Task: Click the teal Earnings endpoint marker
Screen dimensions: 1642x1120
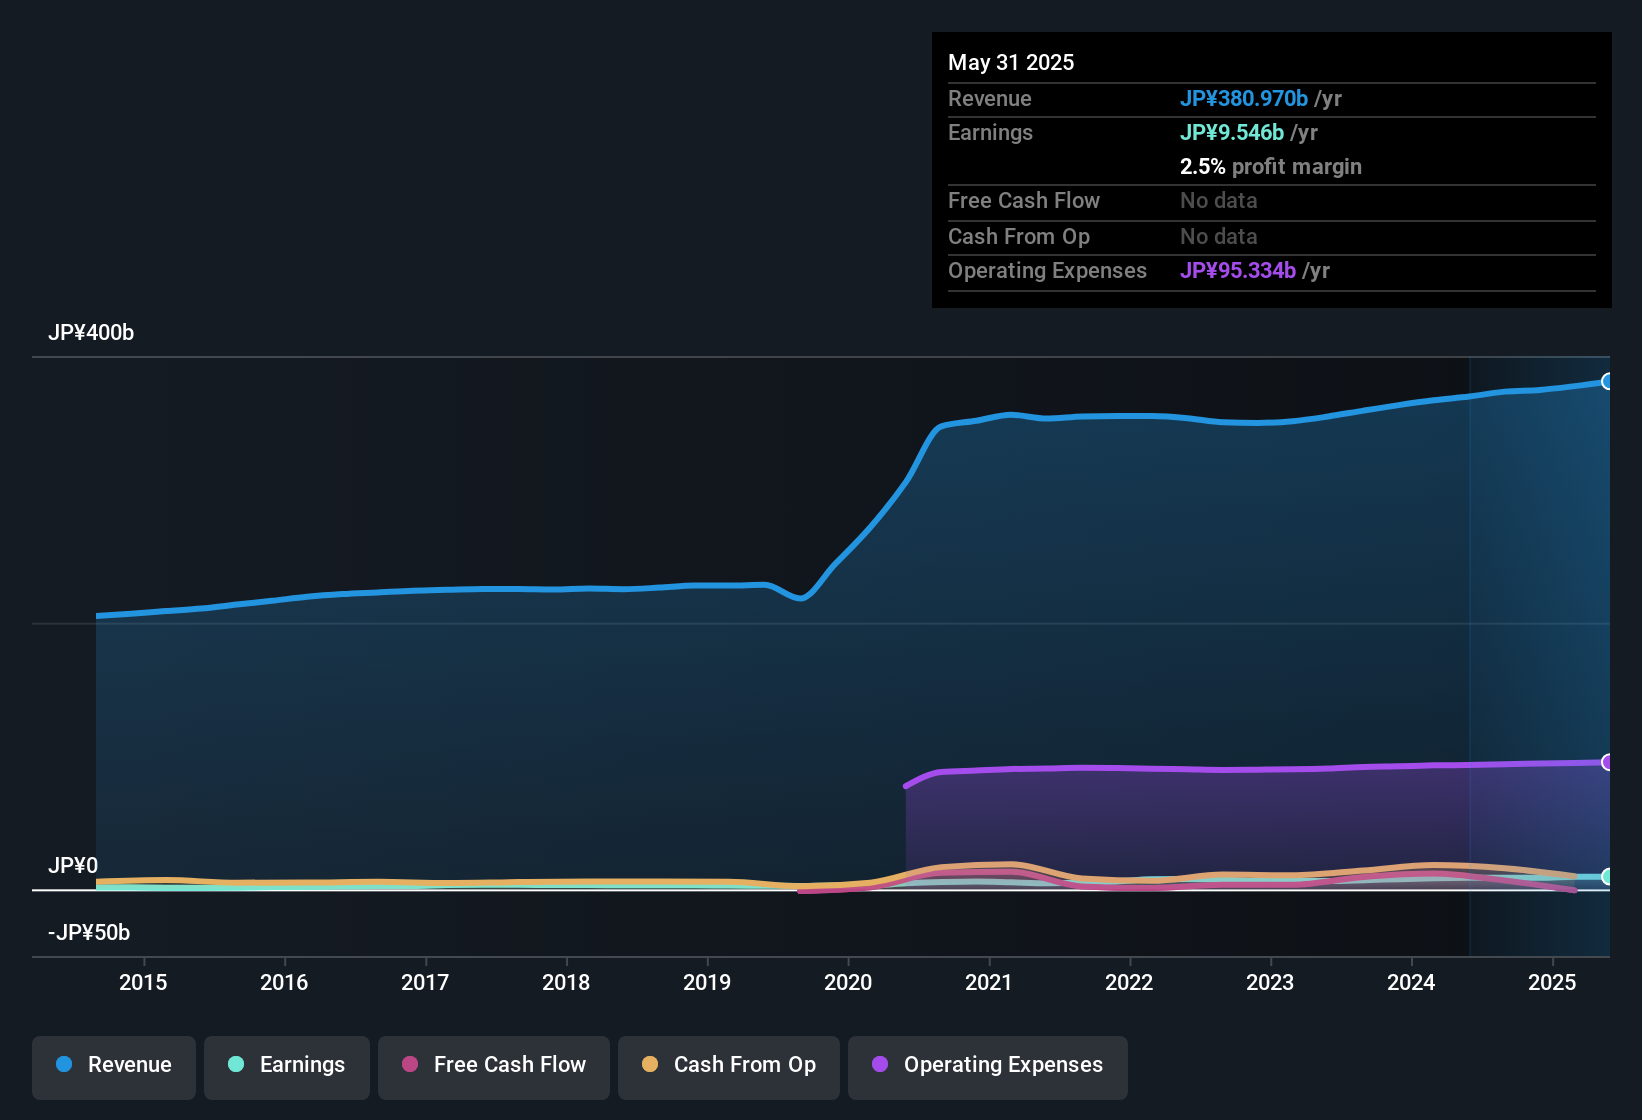Action: coord(1607,877)
